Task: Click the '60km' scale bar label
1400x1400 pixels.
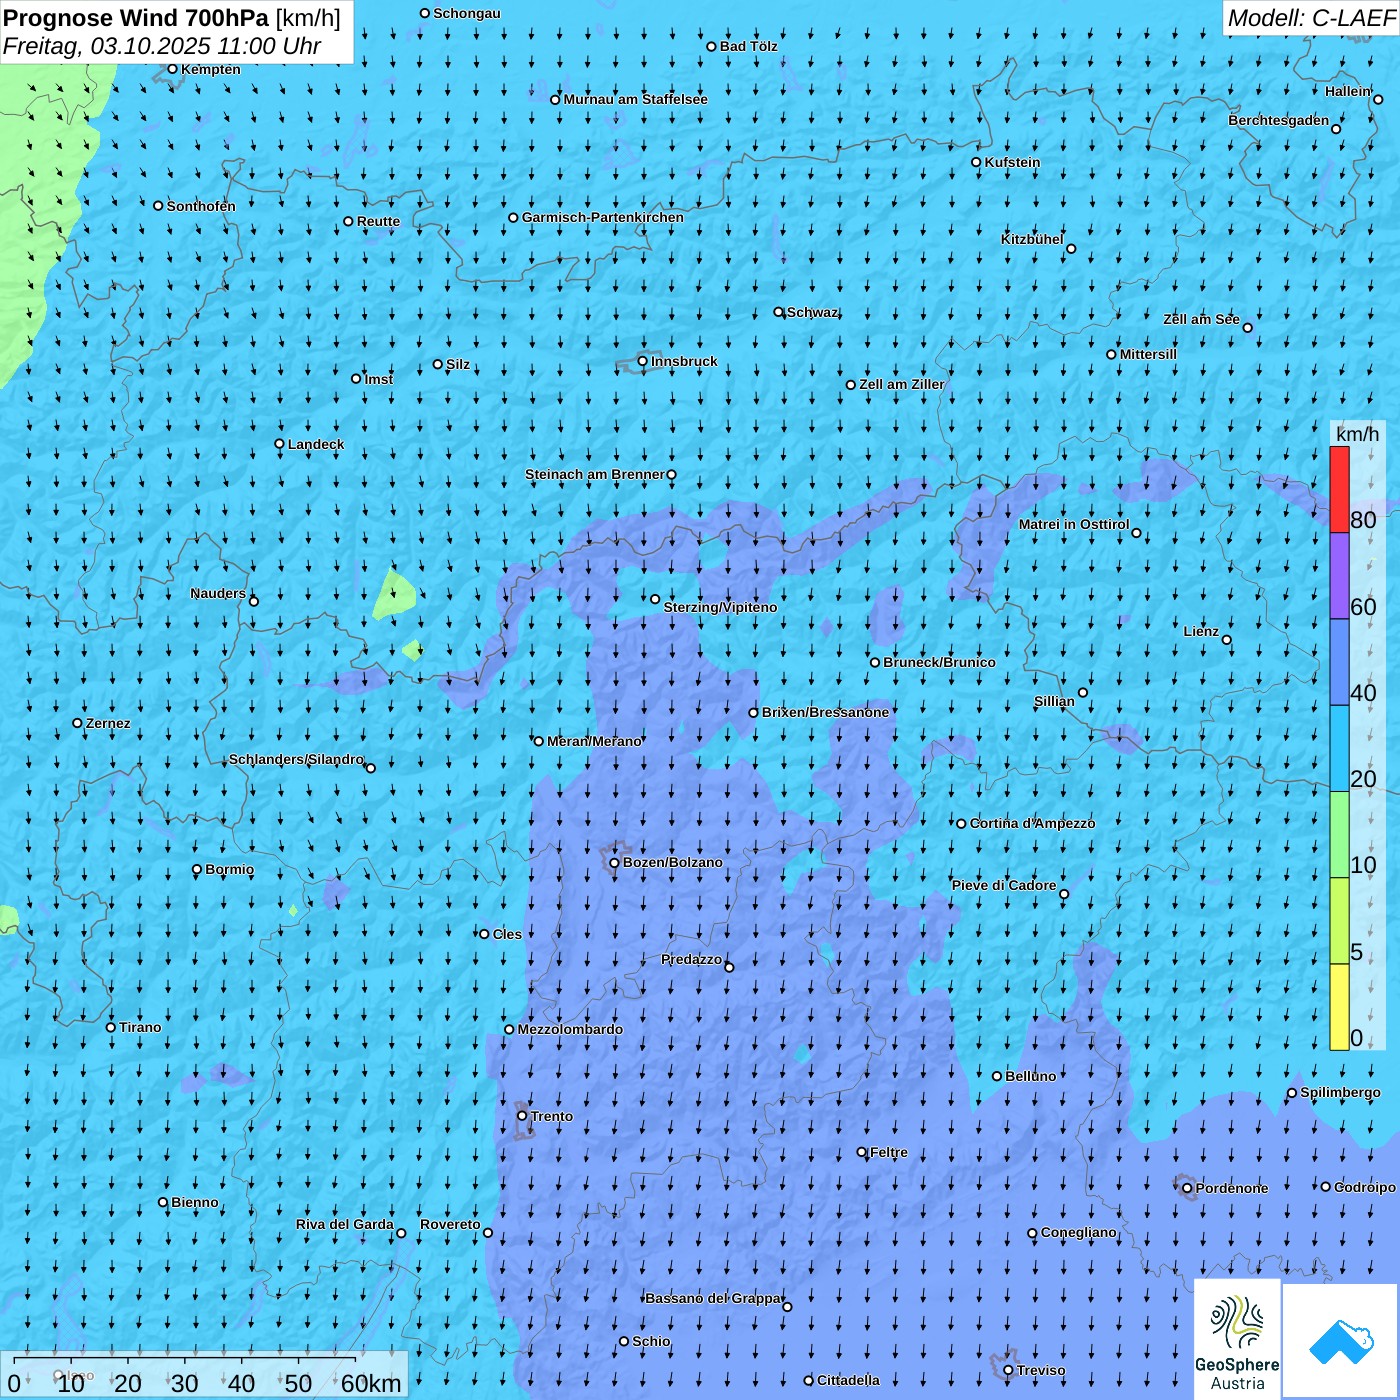Action: (x=371, y=1383)
